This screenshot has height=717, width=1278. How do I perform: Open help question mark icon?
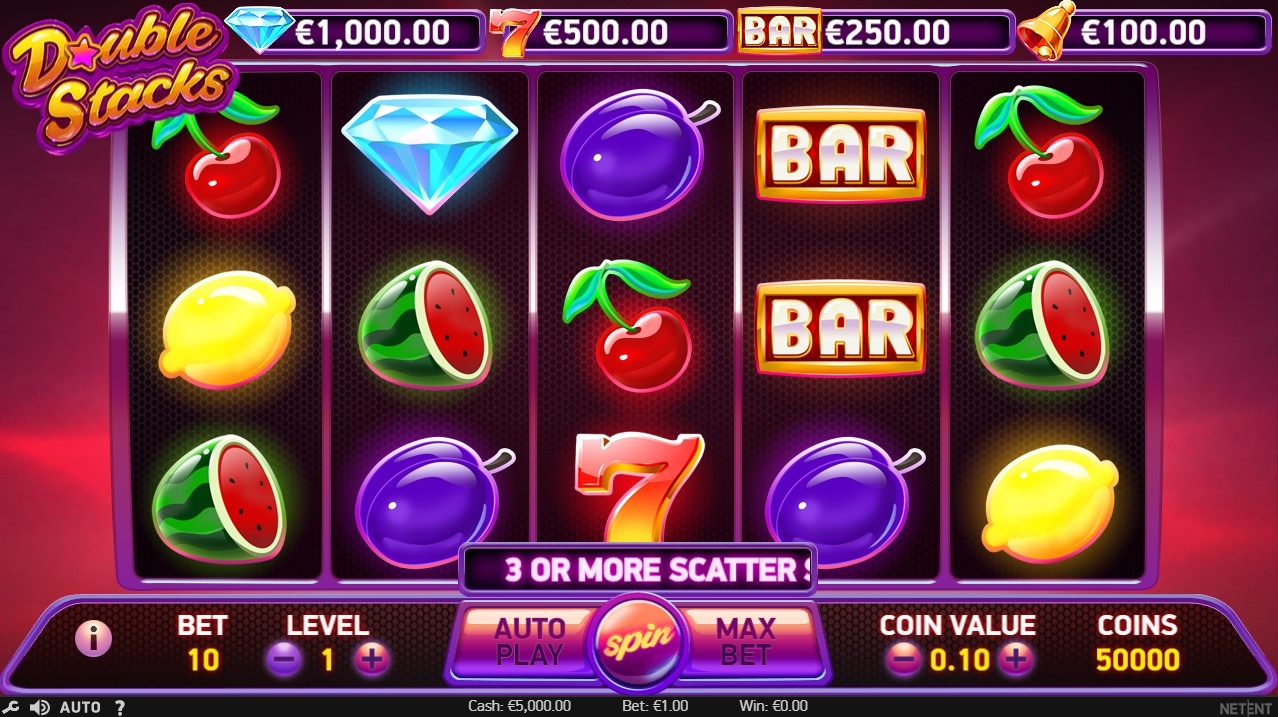(x=120, y=707)
